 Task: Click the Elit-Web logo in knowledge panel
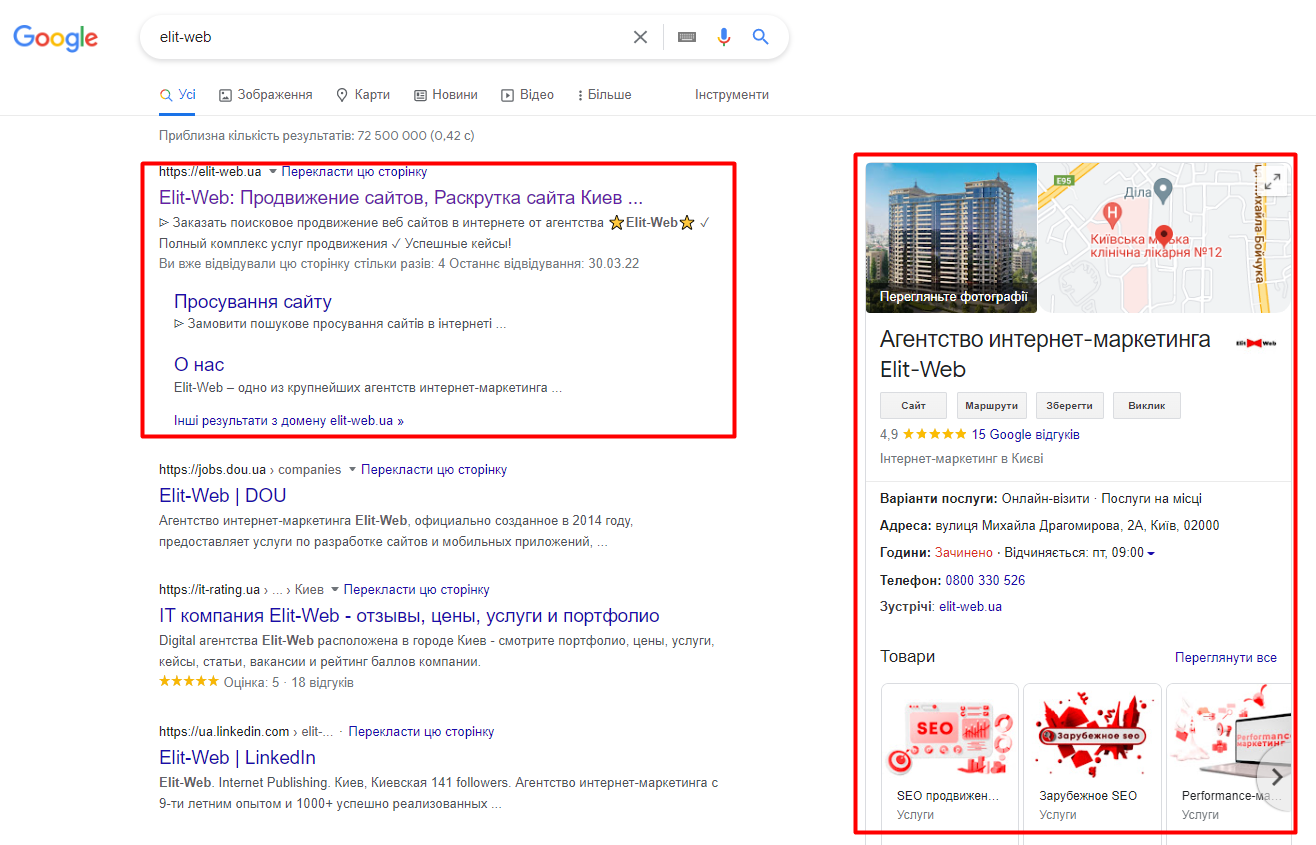coord(1256,343)
